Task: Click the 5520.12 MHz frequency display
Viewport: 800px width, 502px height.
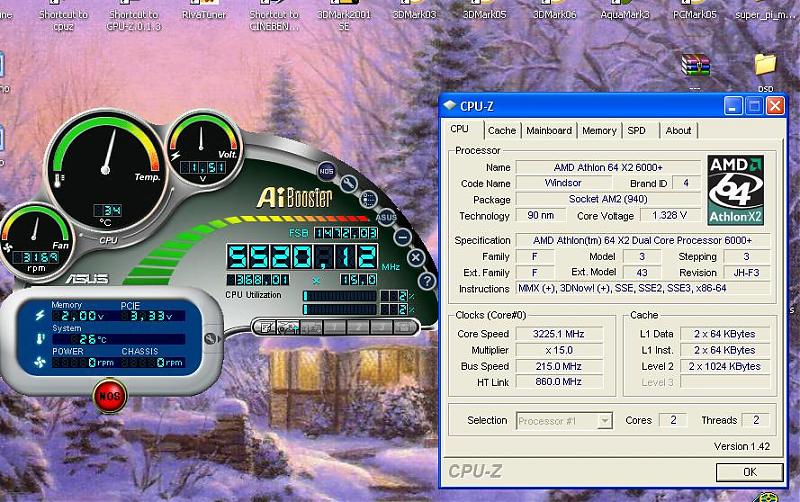Action: coord(303,257)
